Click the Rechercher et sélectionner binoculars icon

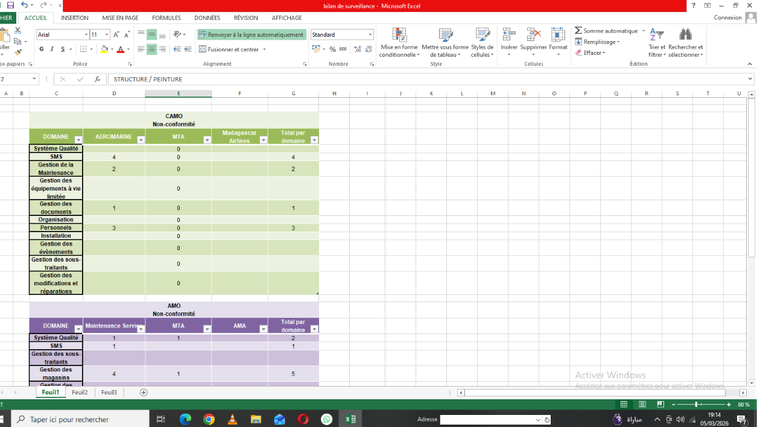point(685,35)
